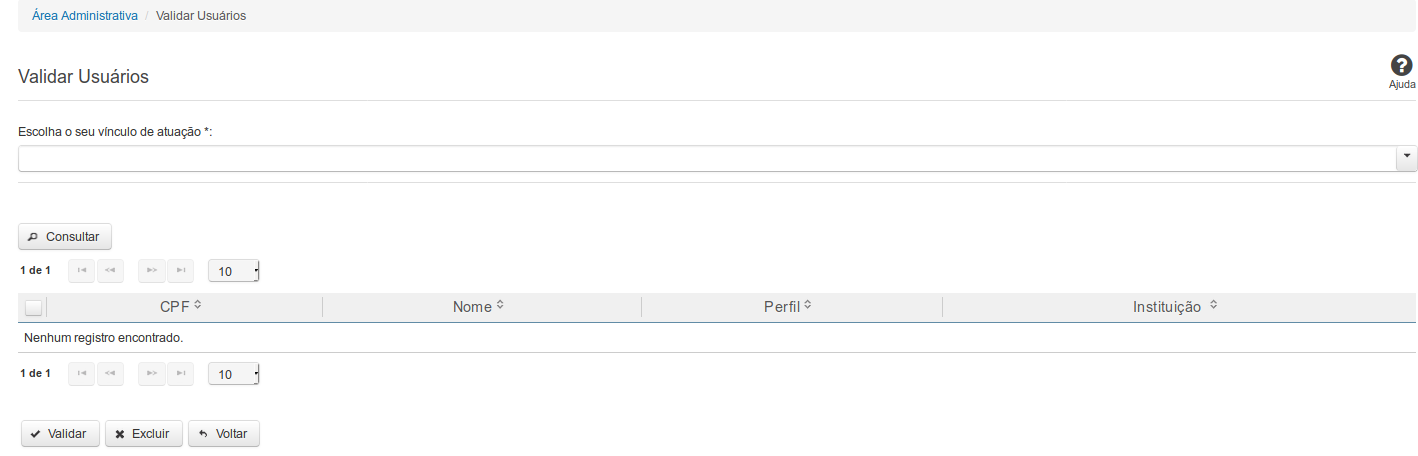The image size is (1418, 456).
Task: Click the Validar button
Action: click(x=59, y=434)
